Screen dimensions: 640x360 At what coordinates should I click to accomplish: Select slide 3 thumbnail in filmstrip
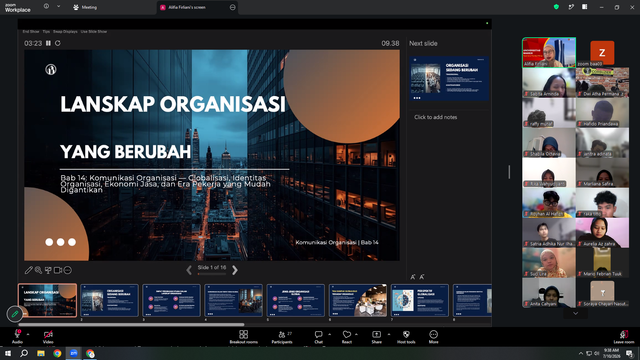tap(171, 300)
